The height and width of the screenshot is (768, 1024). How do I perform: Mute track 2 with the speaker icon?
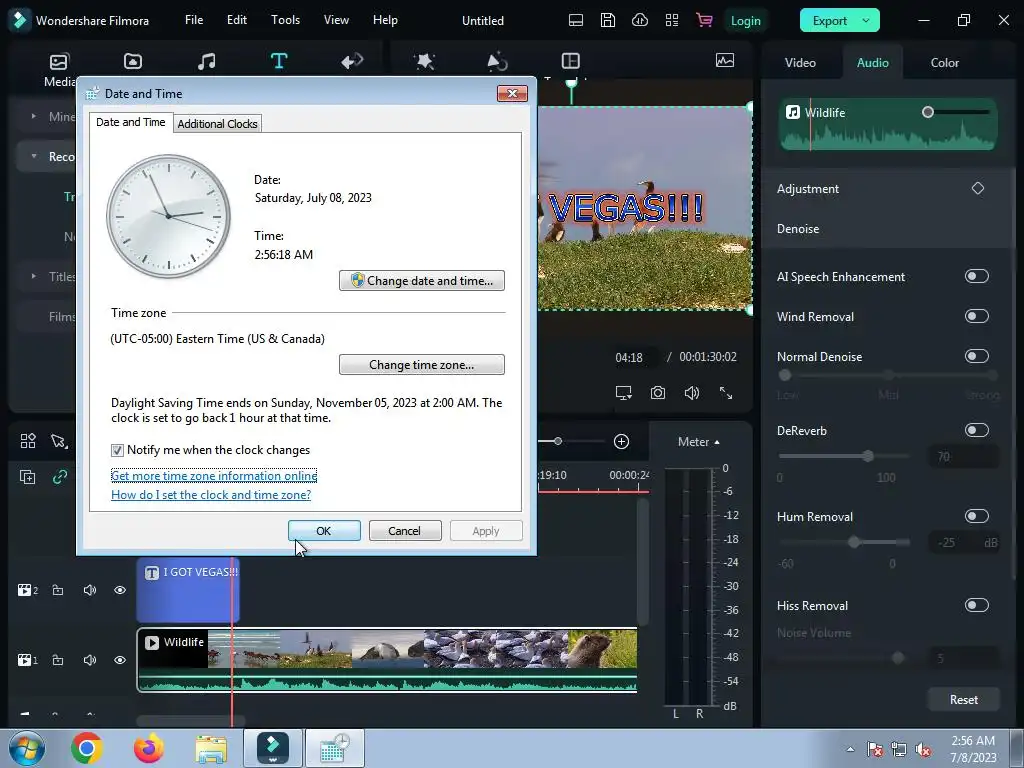point(89,590)
